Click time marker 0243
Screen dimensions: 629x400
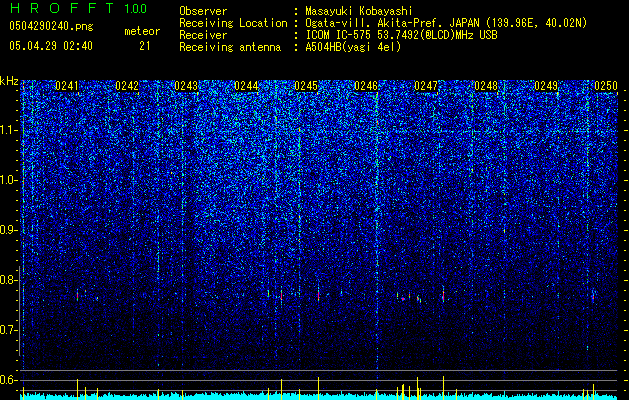click(x=187, y=86)
